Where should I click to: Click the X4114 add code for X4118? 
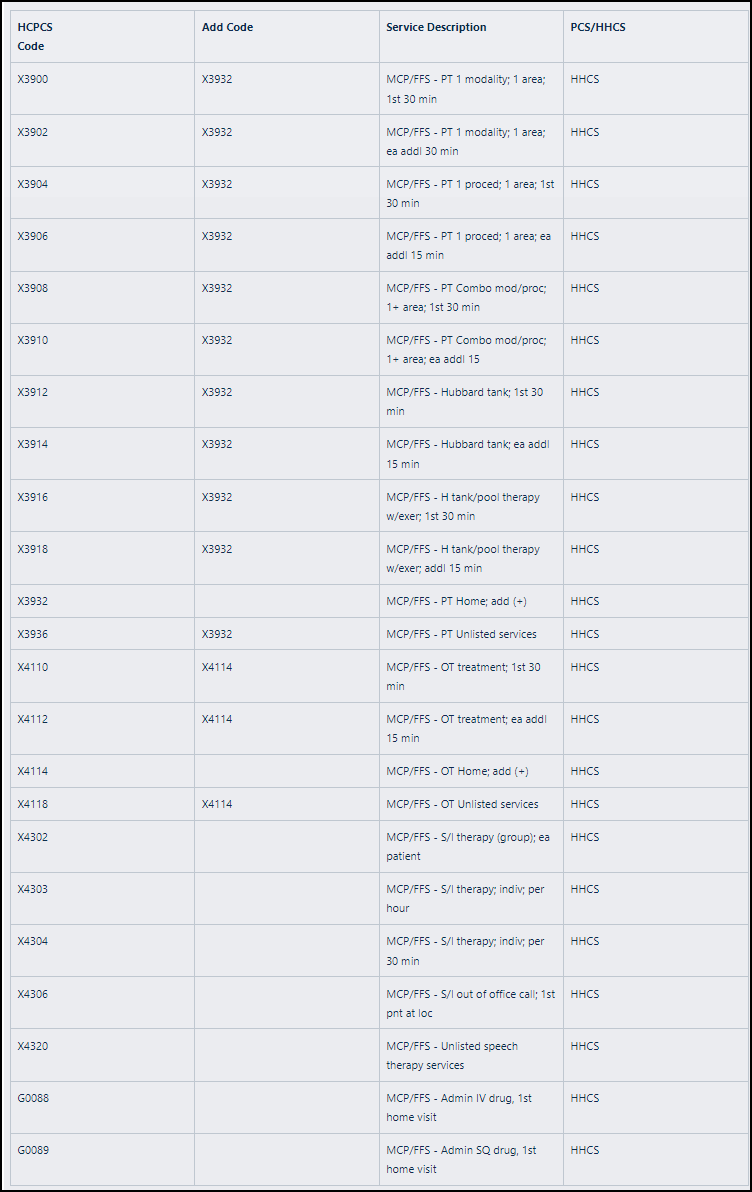click(217, 805)
